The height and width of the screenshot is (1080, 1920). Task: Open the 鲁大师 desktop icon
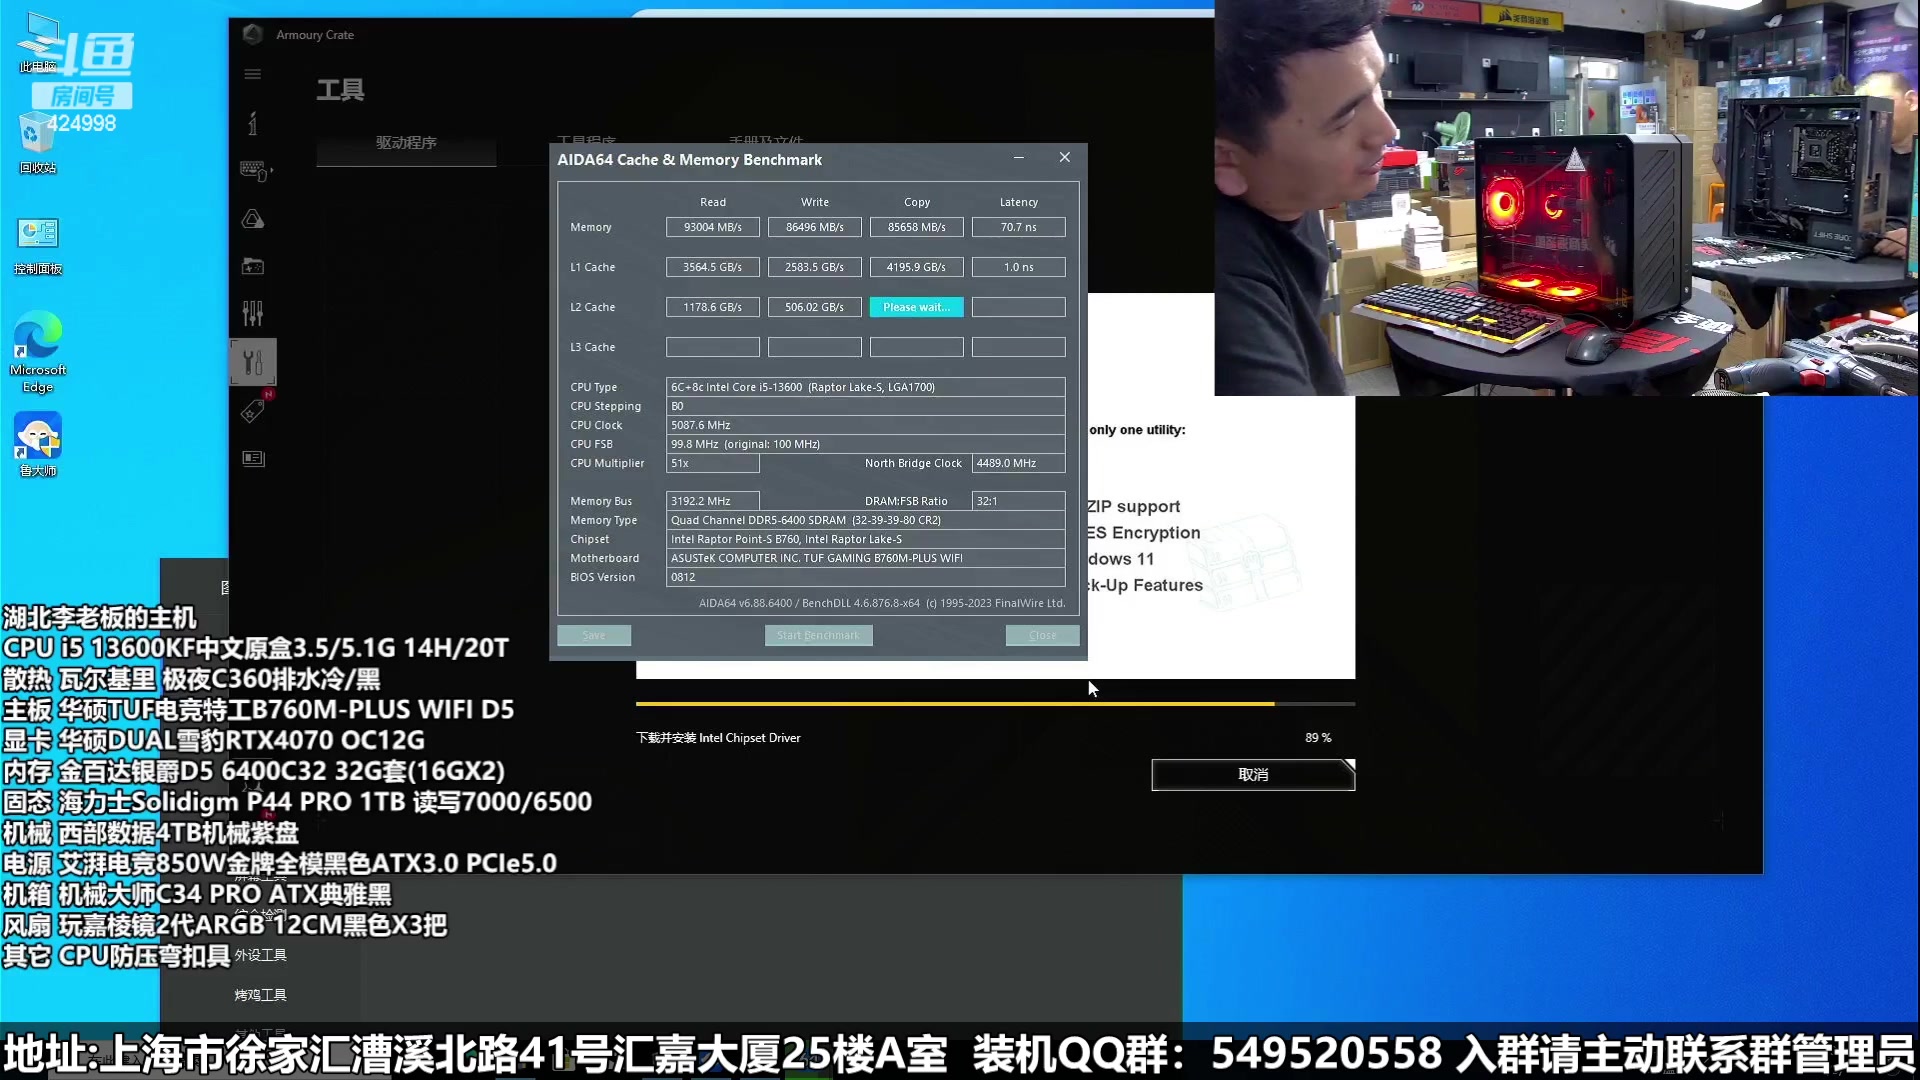(x=38, y=445)
